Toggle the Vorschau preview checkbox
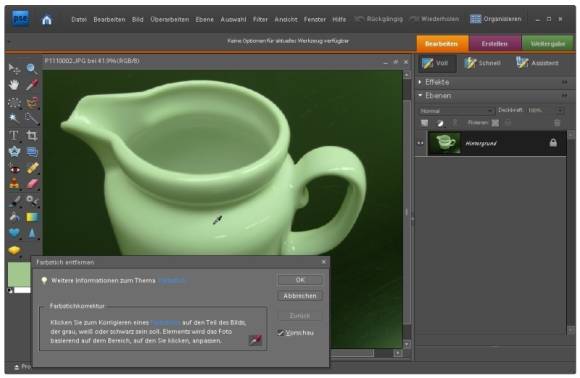Screen dimensions: 580x378 click(281, 333)
